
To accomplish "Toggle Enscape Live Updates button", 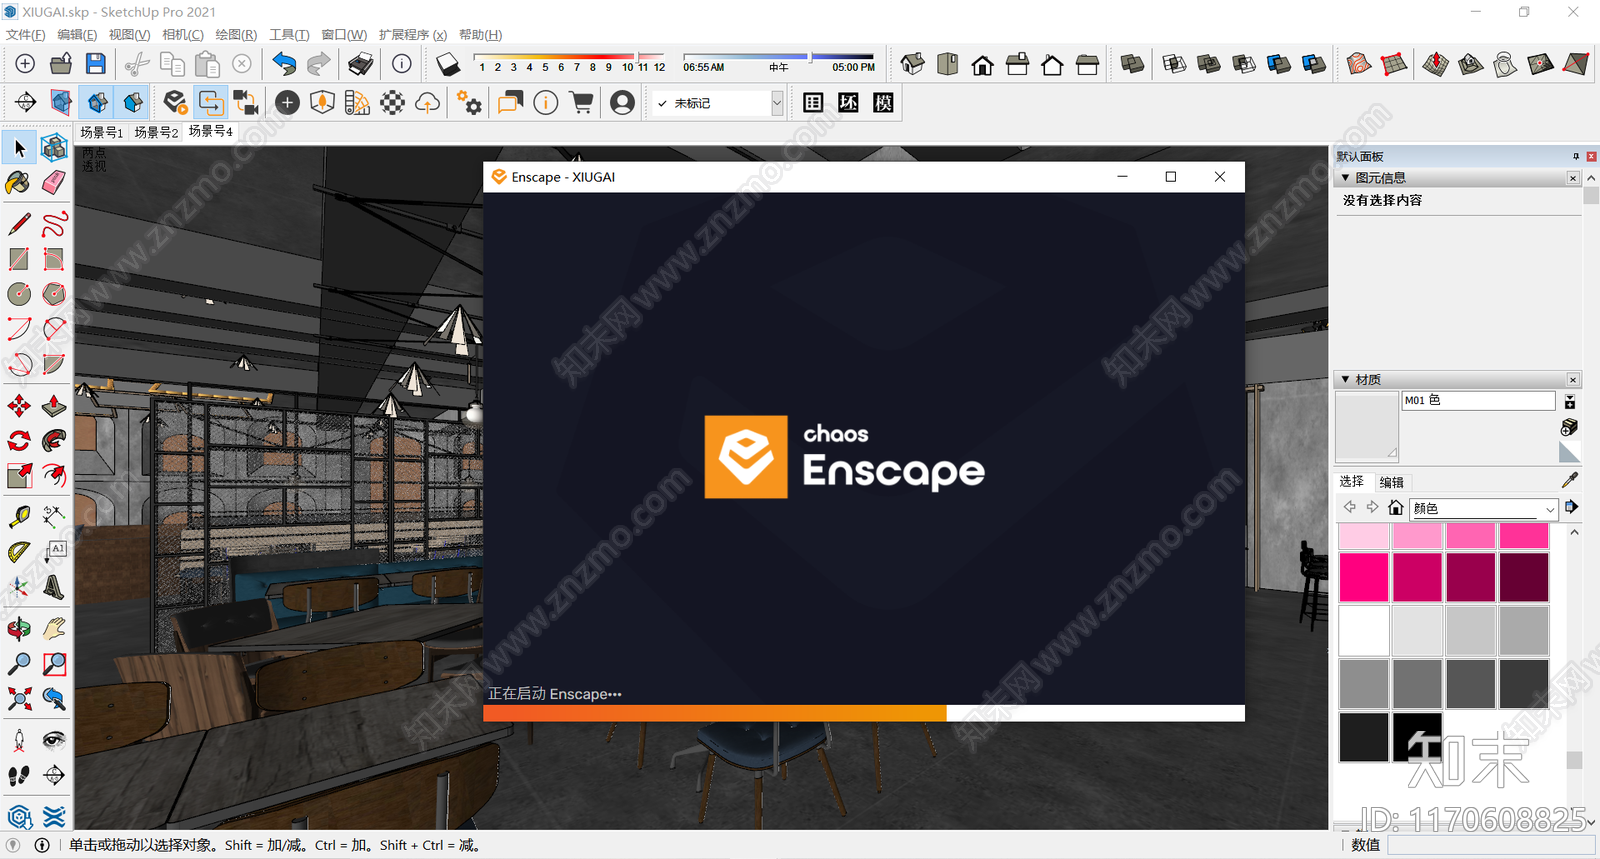I will tap(211, 102).
